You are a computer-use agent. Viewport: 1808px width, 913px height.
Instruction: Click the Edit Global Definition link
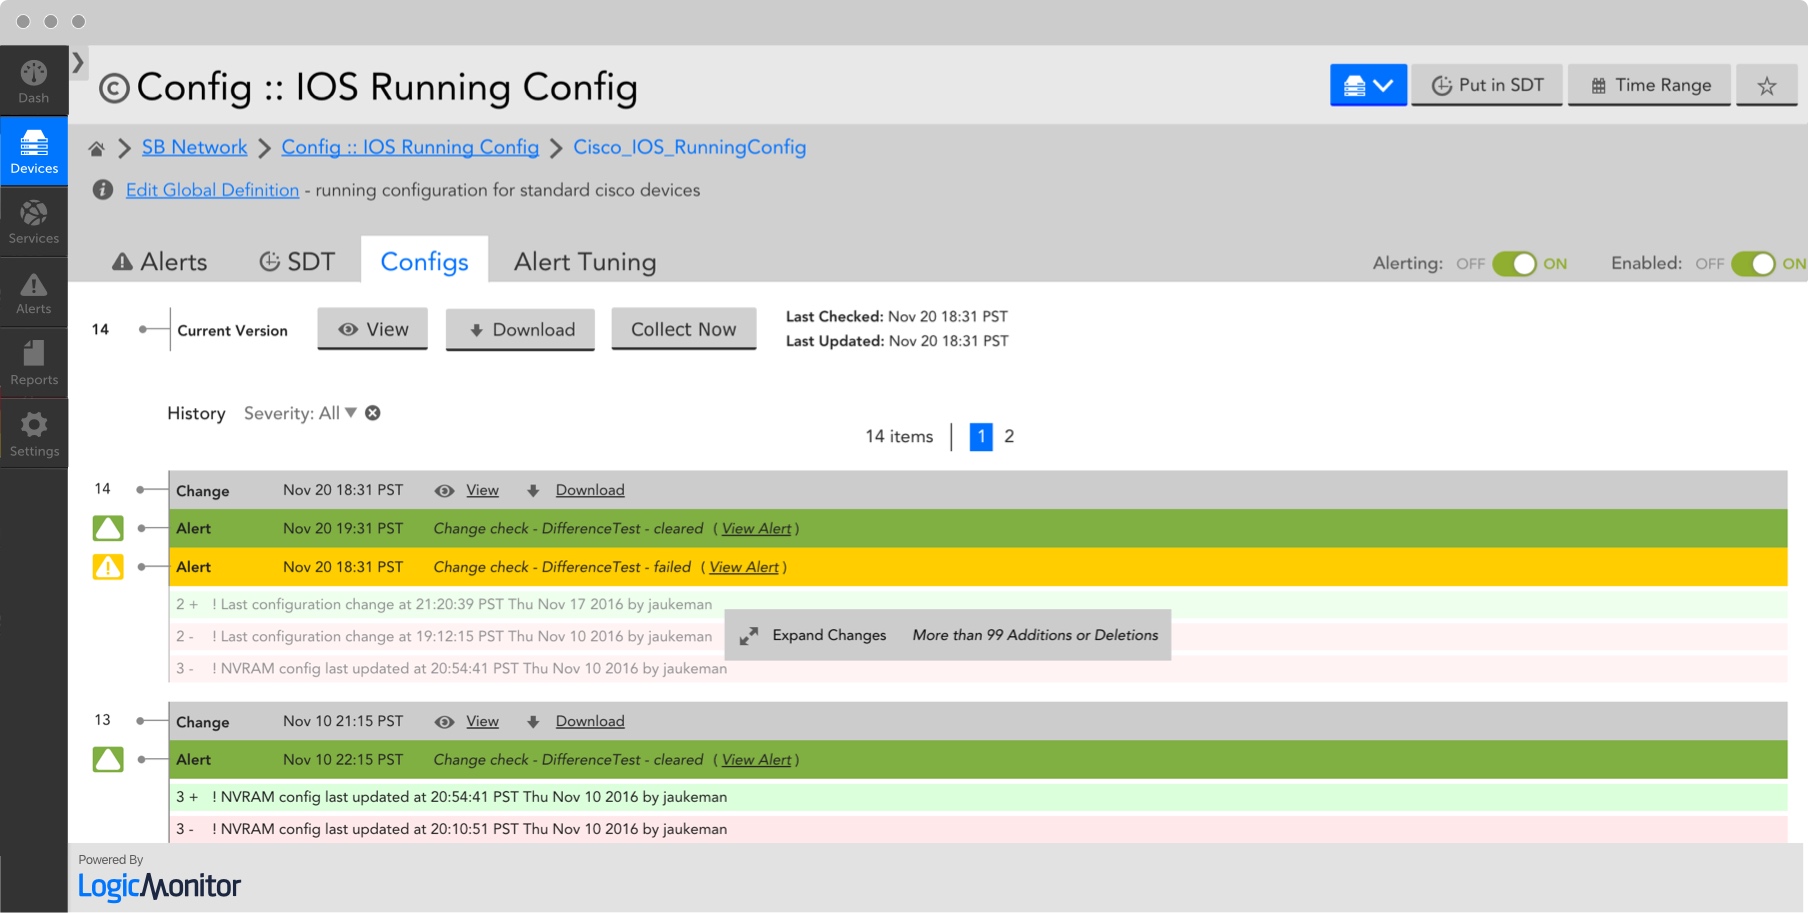pos(212,190)
